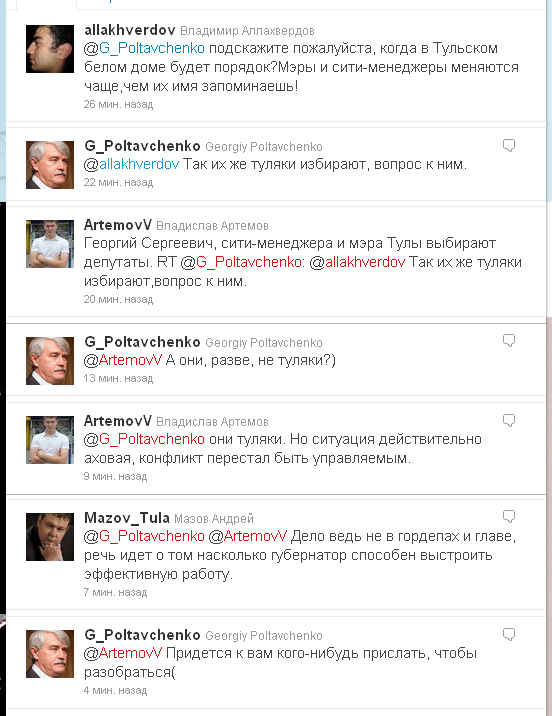Click conversation bubble on the 9 мин. назад ArtemovV tweet
This screenshot has height=716, width=552.
click(x=509, y=420)
